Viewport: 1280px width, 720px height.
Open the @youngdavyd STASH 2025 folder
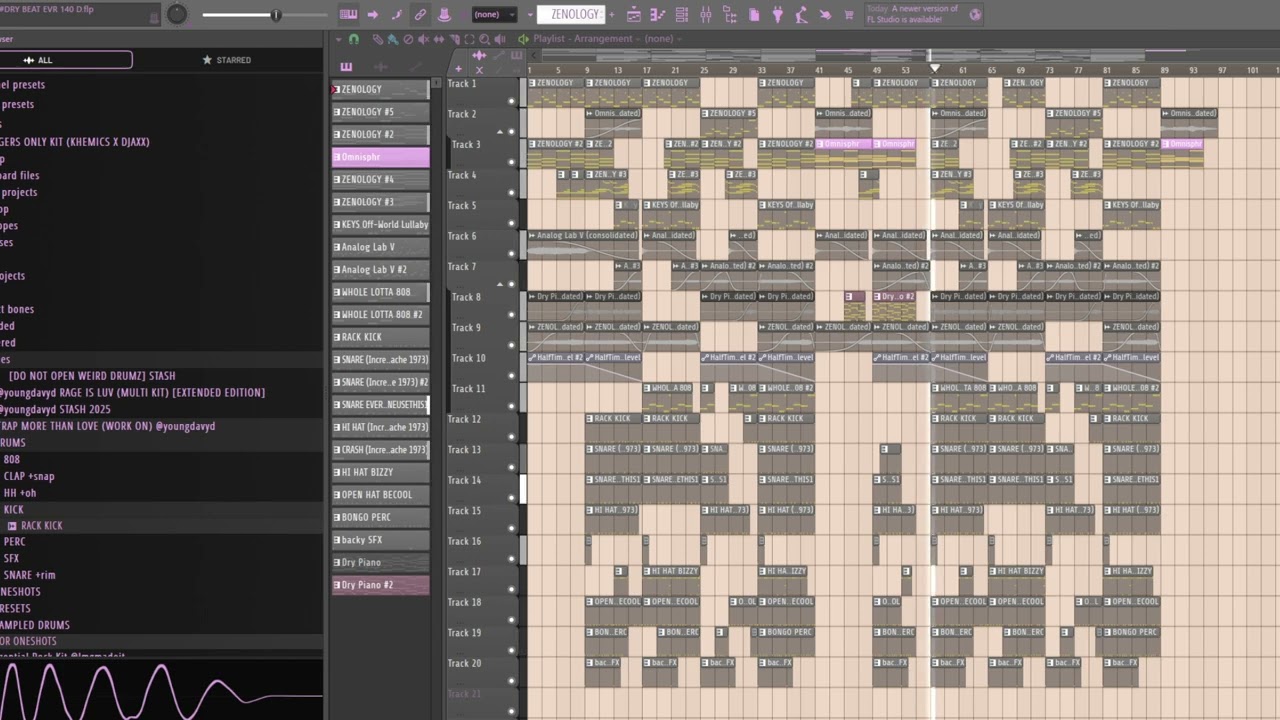(55, 409)
